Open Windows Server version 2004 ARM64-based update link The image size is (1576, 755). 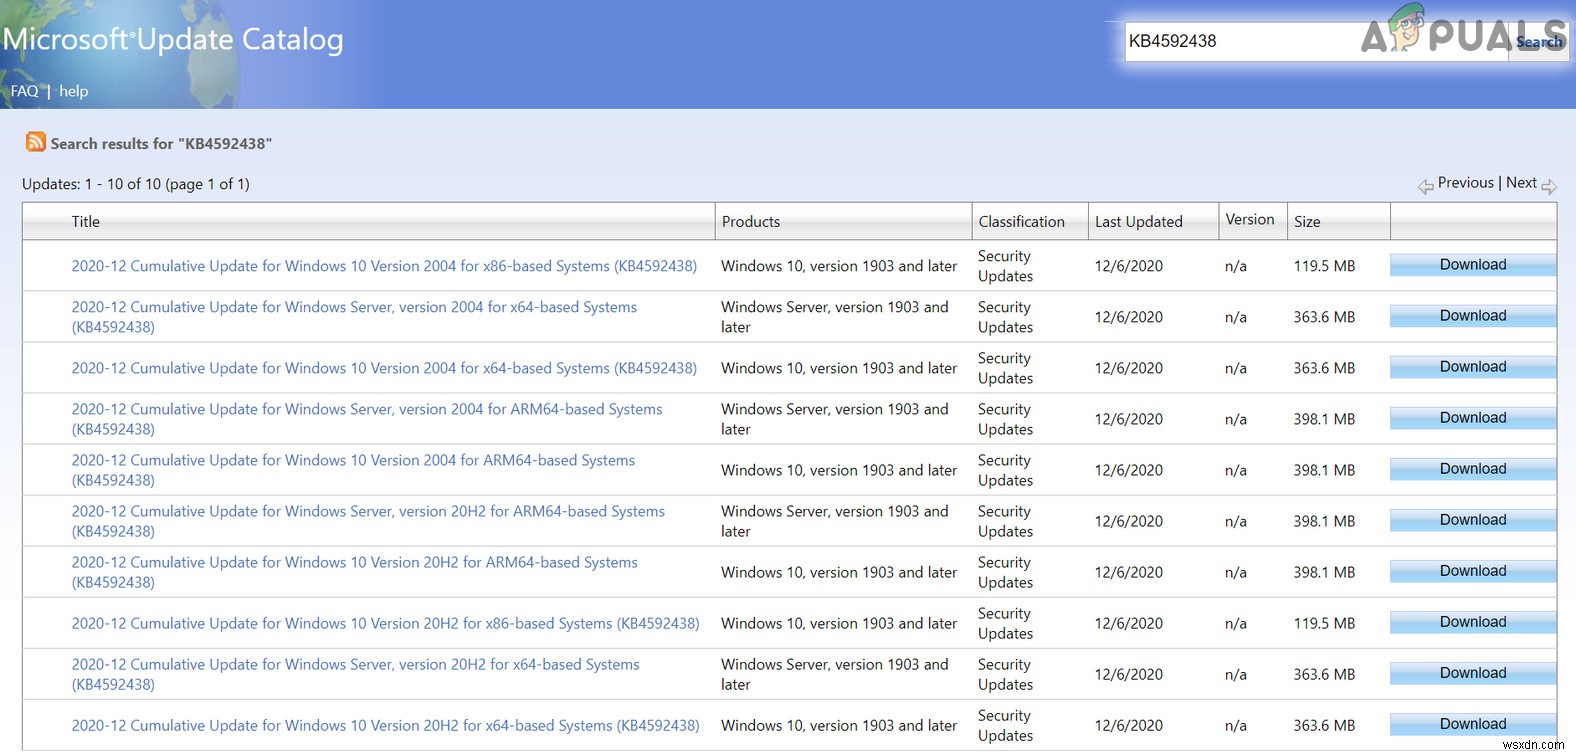tap(367, 419)
